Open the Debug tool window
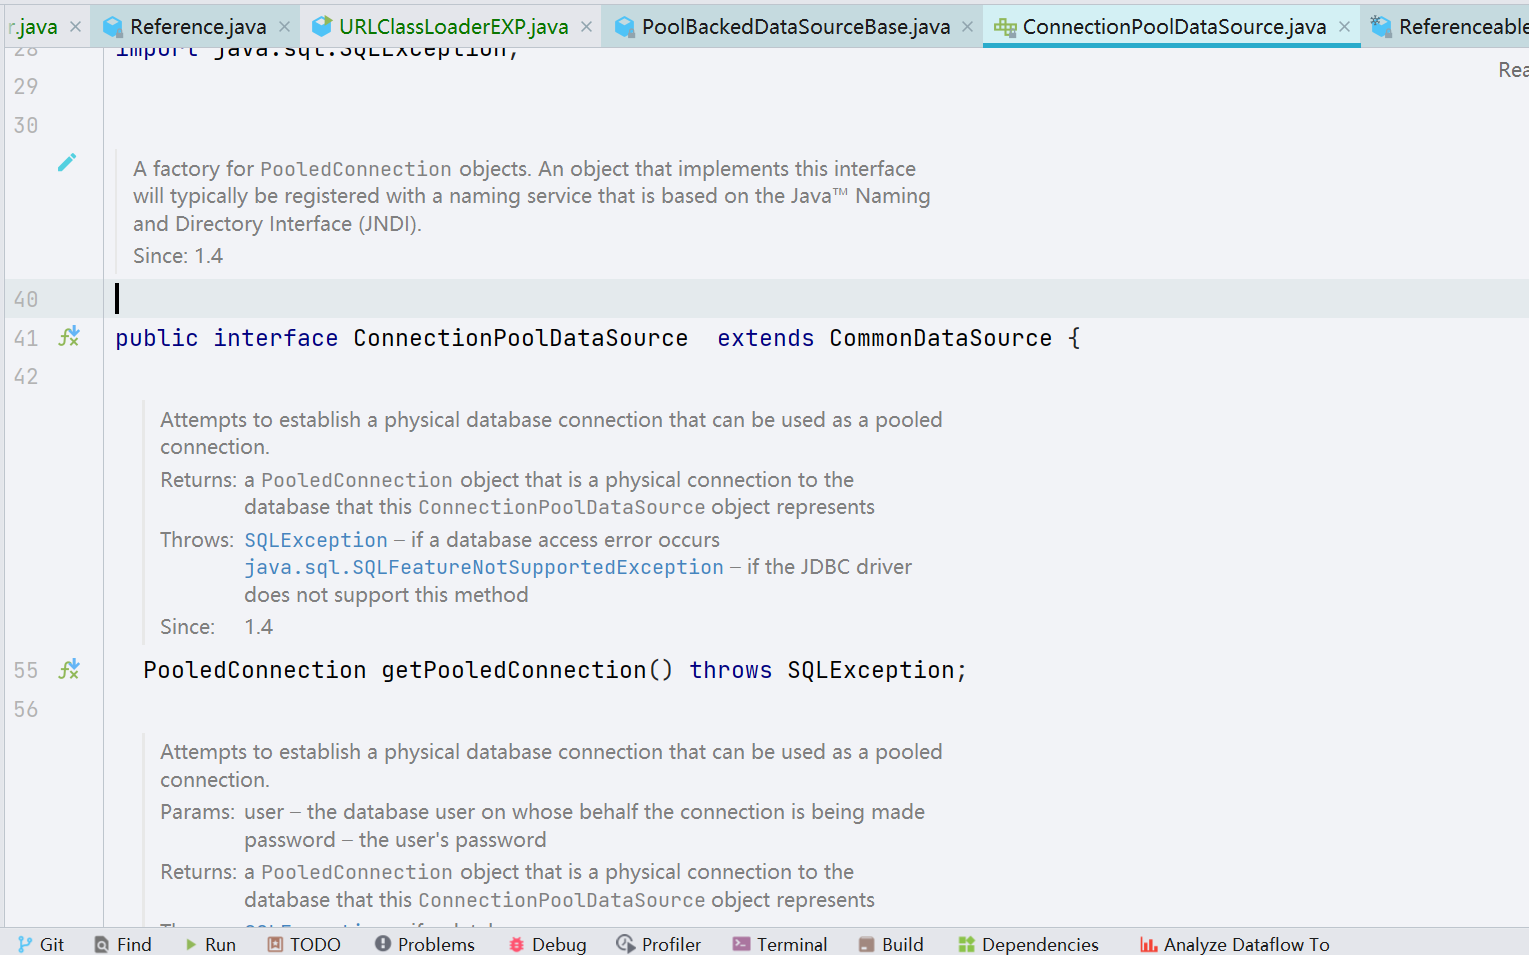The image size is (1529, 955). tap(547, 944)
